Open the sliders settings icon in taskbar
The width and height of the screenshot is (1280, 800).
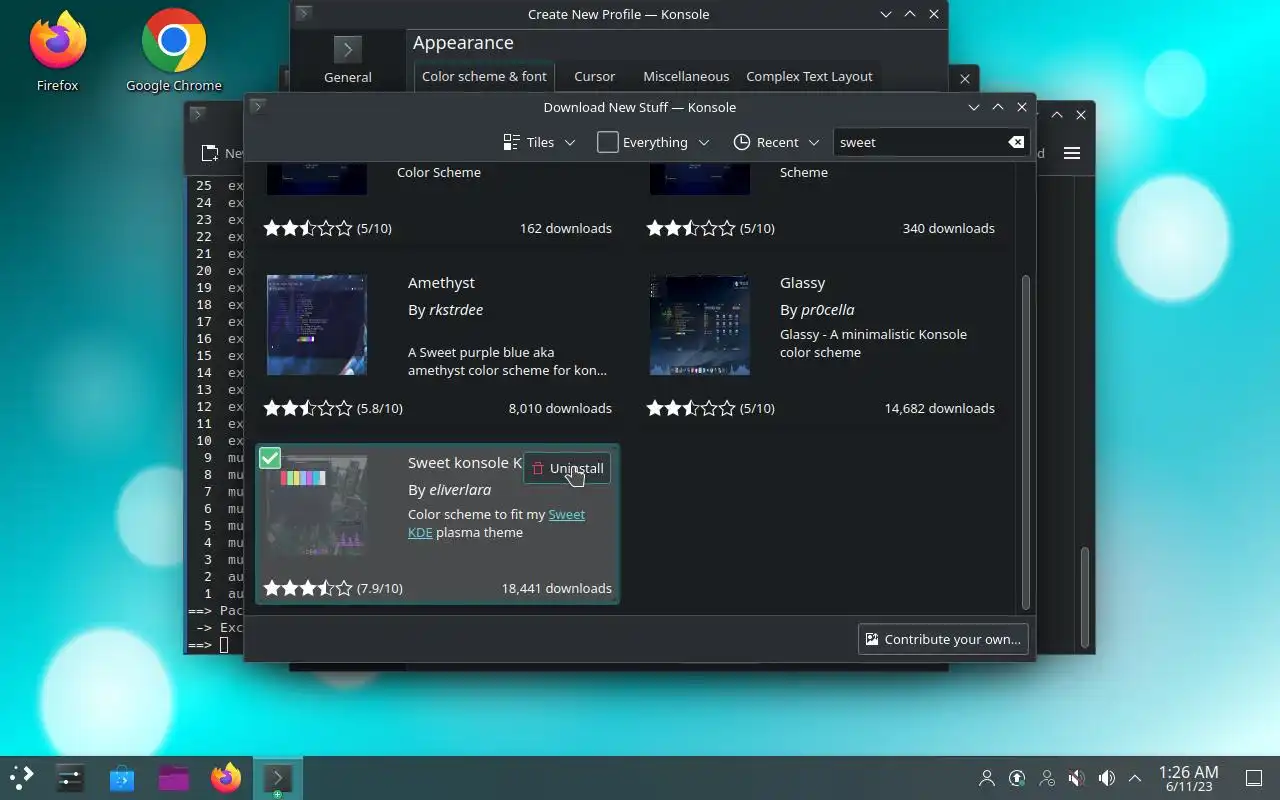coord(70,777)
